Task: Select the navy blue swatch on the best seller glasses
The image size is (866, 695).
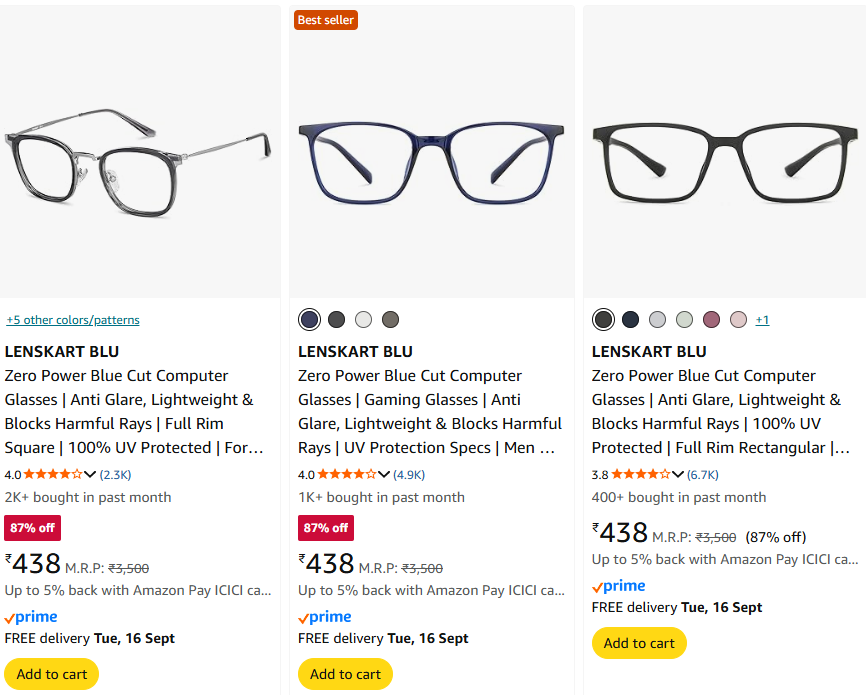Action: 310,320
